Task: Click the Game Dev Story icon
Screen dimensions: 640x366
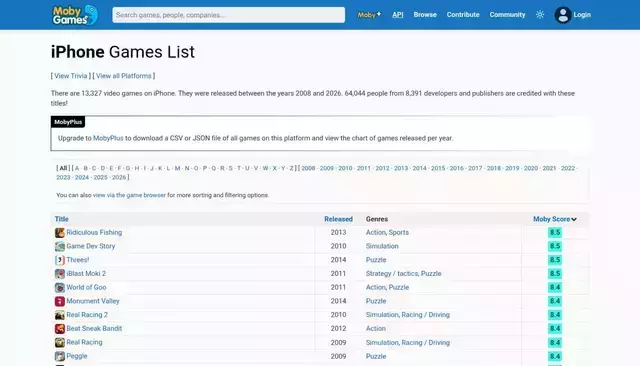Action: tap(60, 246)
